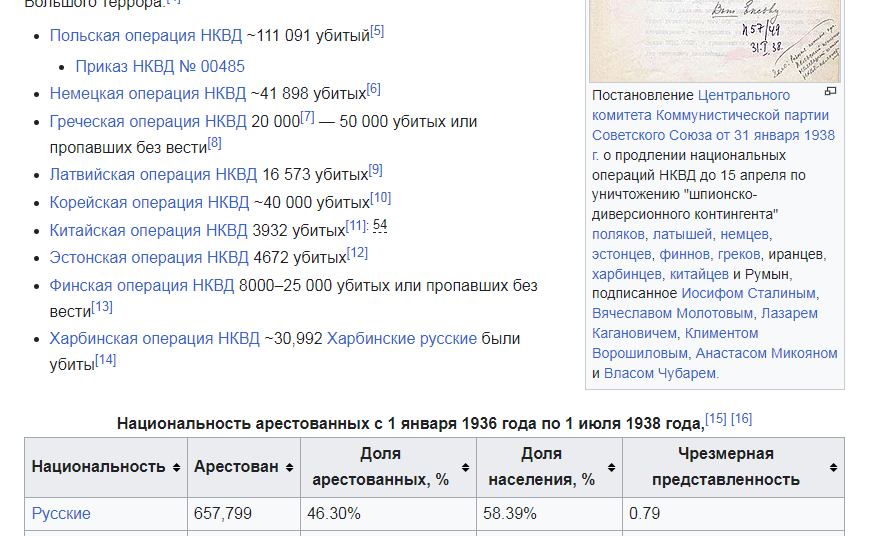Open Климентом Ворошиловым link
This screenshot has width=873, height=536.
pyautogui.click(x=675, y=343)
